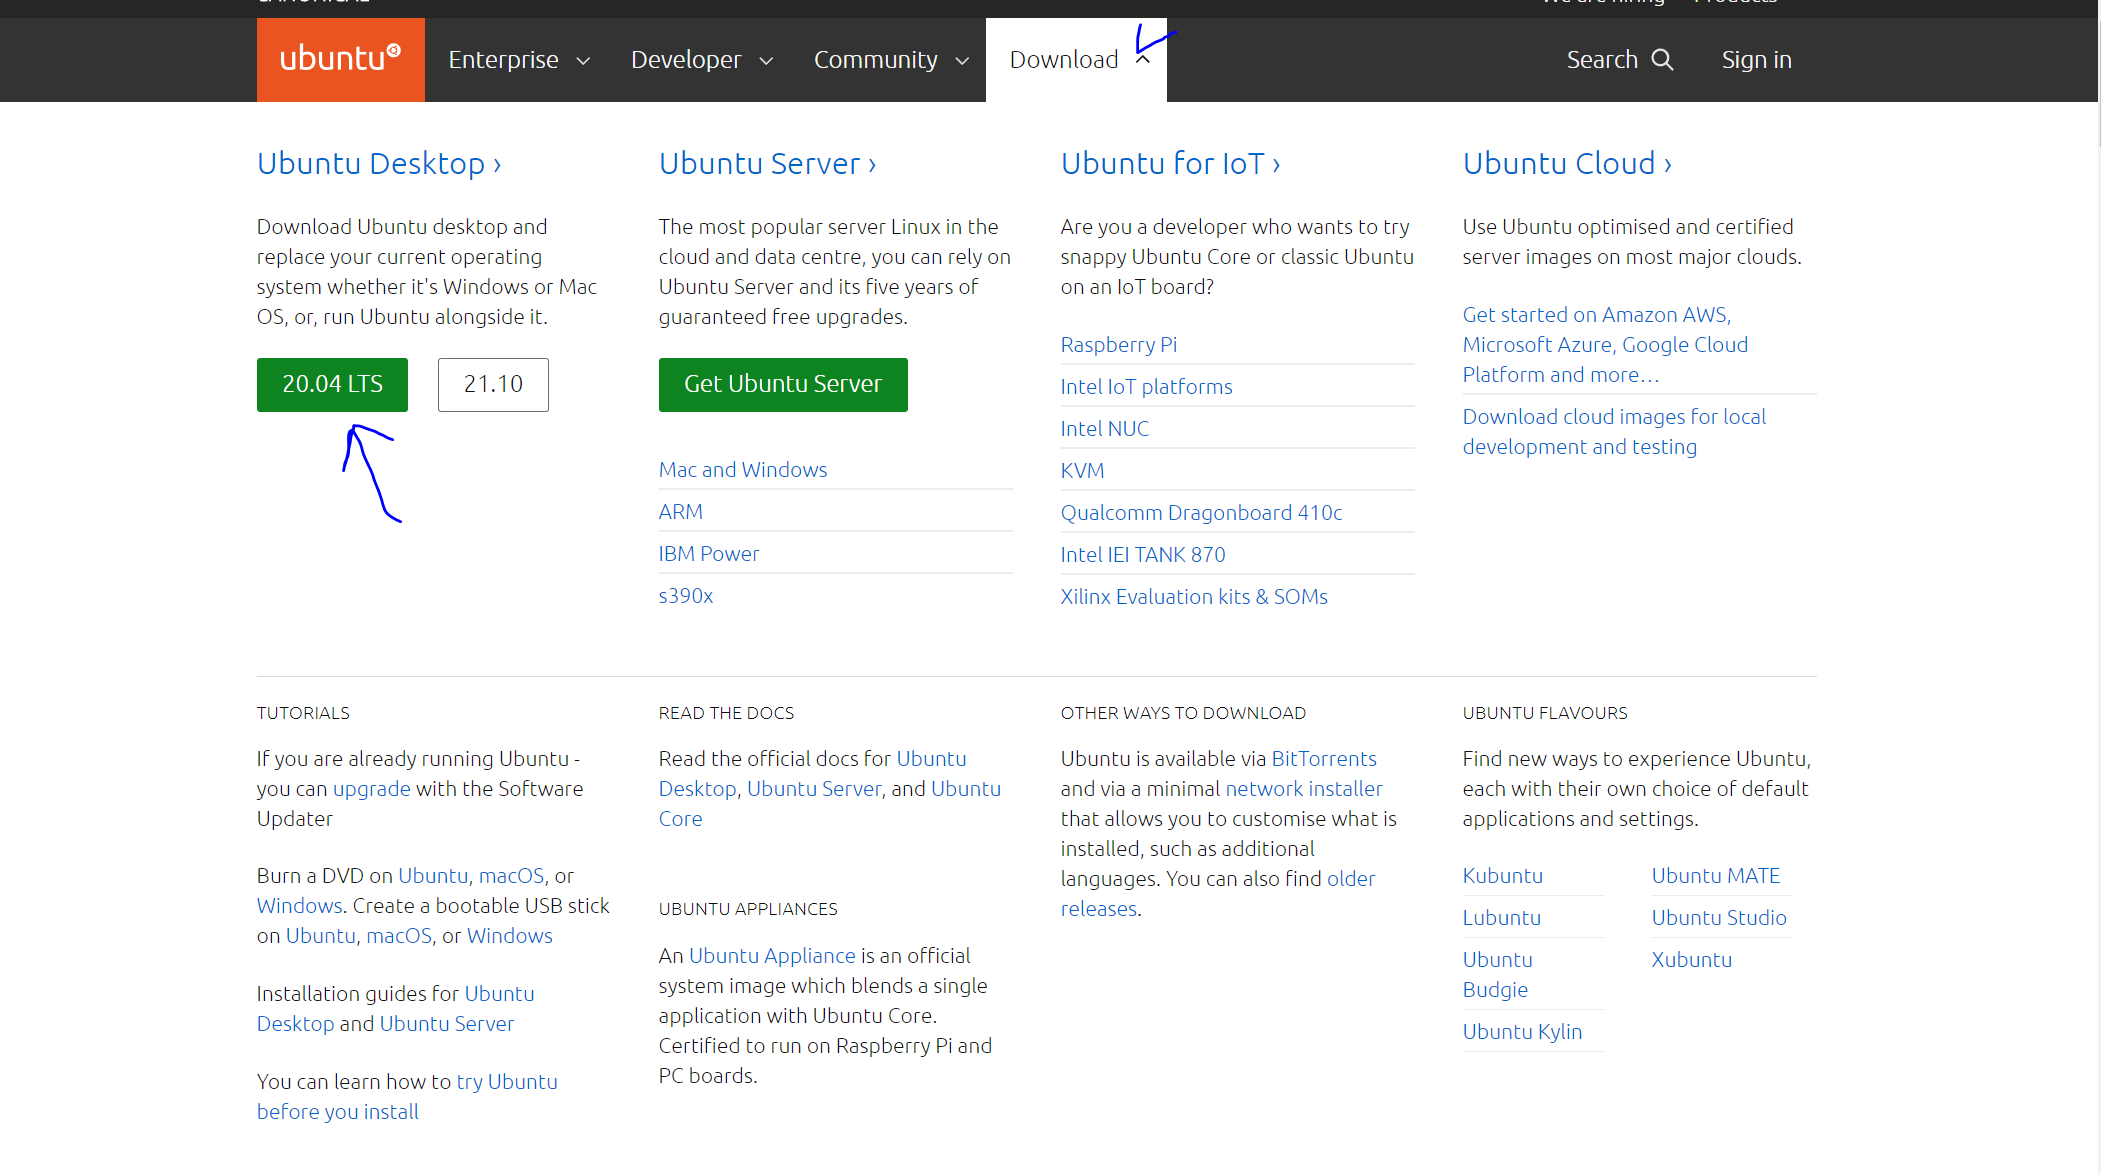Click the BitTorrents download link
The image size is (2101, 1173).
pyautogui.click(x=1323, y=759)
